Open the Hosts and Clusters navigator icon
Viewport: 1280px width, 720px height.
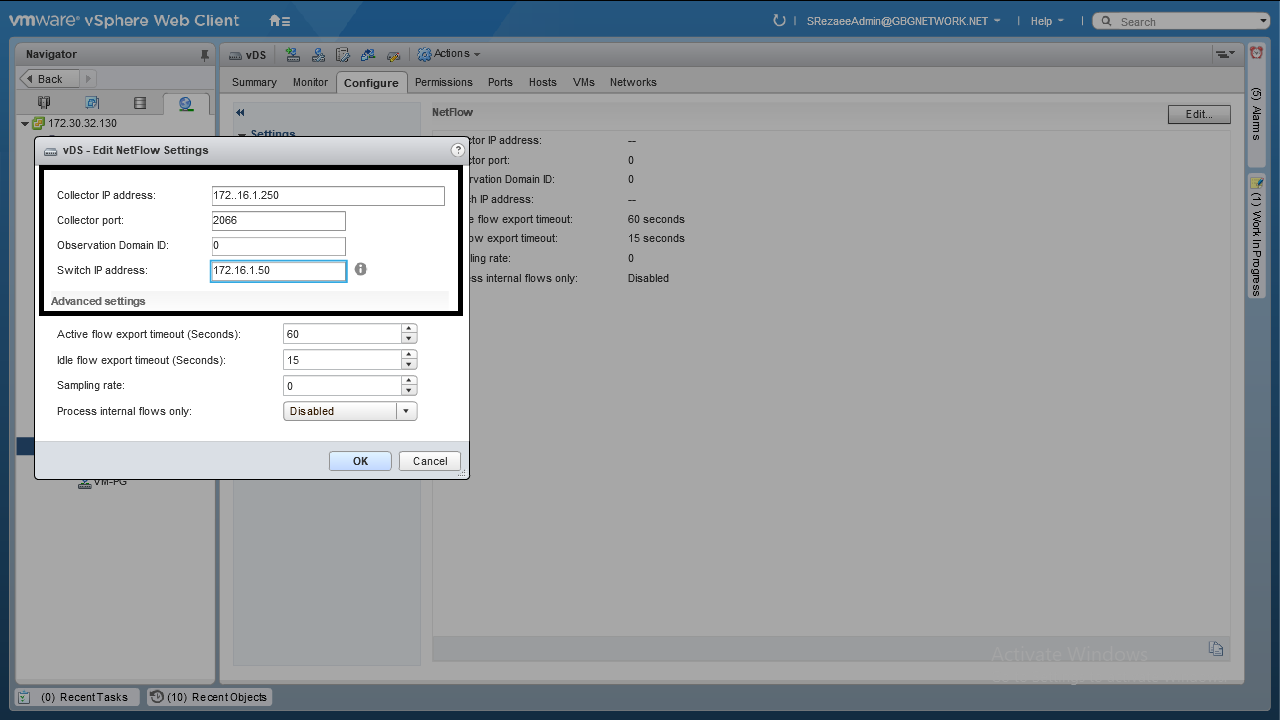[44, 103]
